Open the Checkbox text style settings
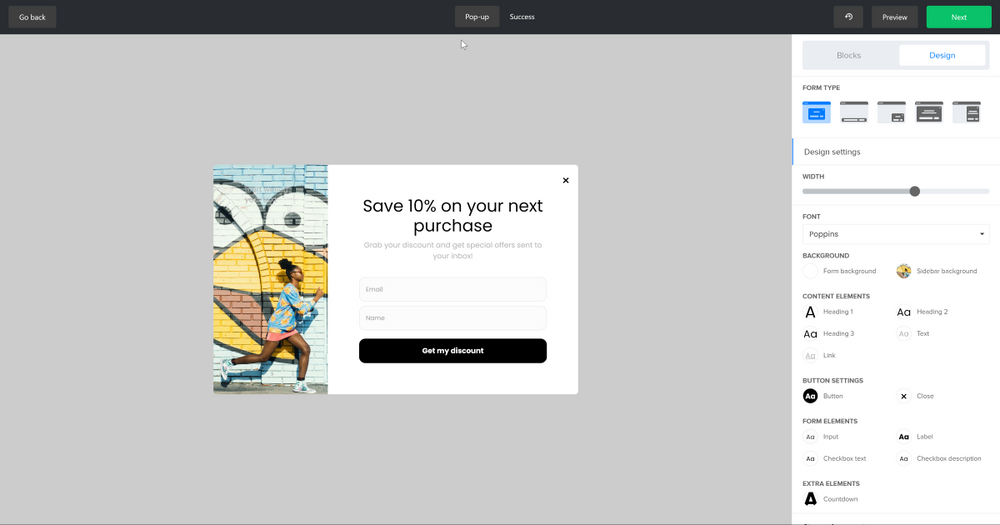 tap(811, 459)
